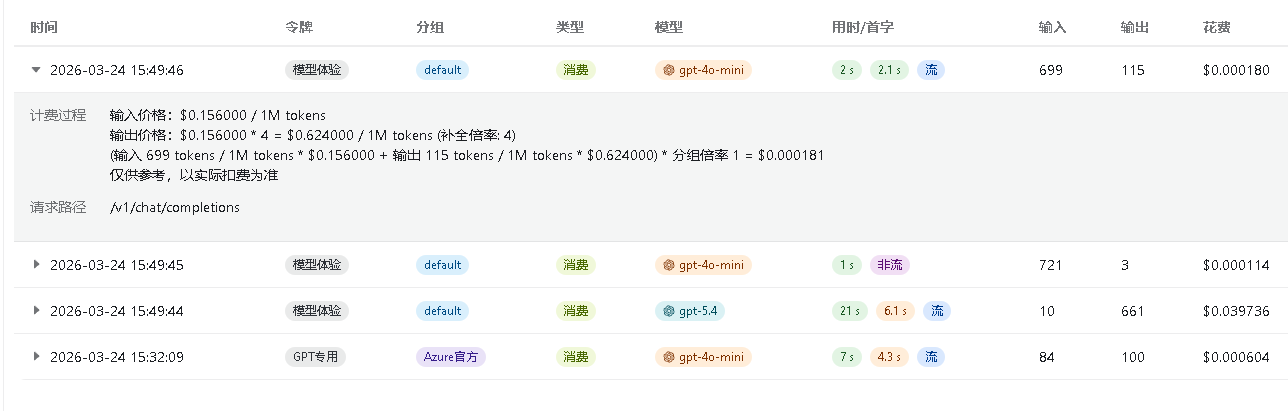Expand the 15:49:45 log row
The height and width of the screenshot is (411, 1288).
click(x=37, y=265)
